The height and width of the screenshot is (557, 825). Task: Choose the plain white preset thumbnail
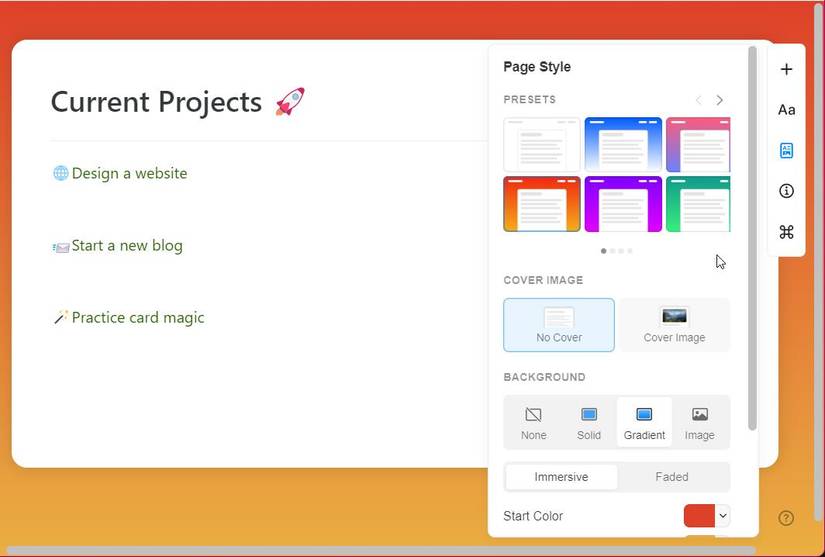[x=542, y=145]
